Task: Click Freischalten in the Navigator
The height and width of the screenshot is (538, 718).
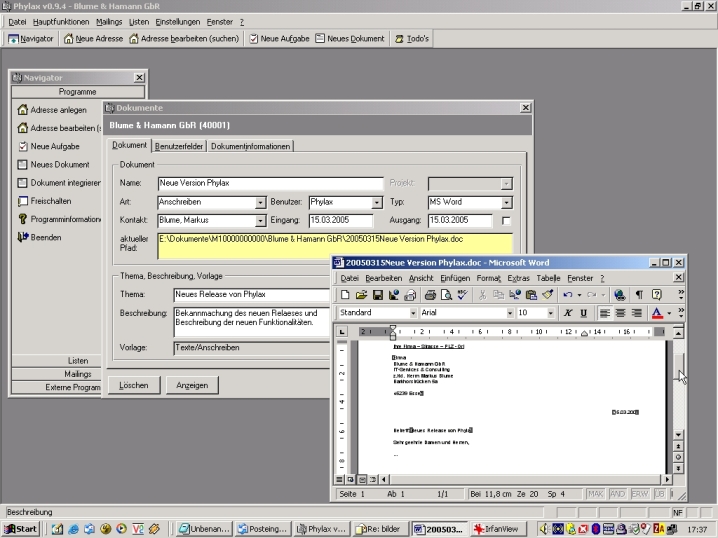Action: point(50,201)
